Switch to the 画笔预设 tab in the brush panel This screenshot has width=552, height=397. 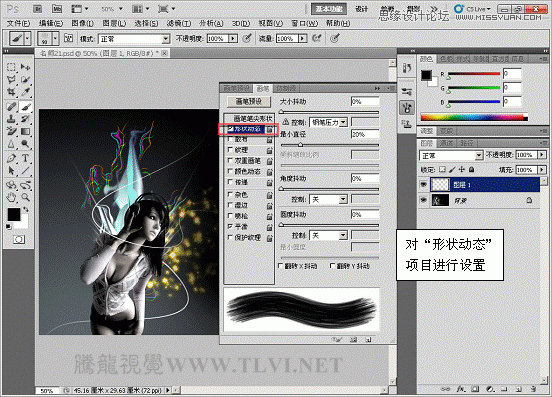pos(237,88)
